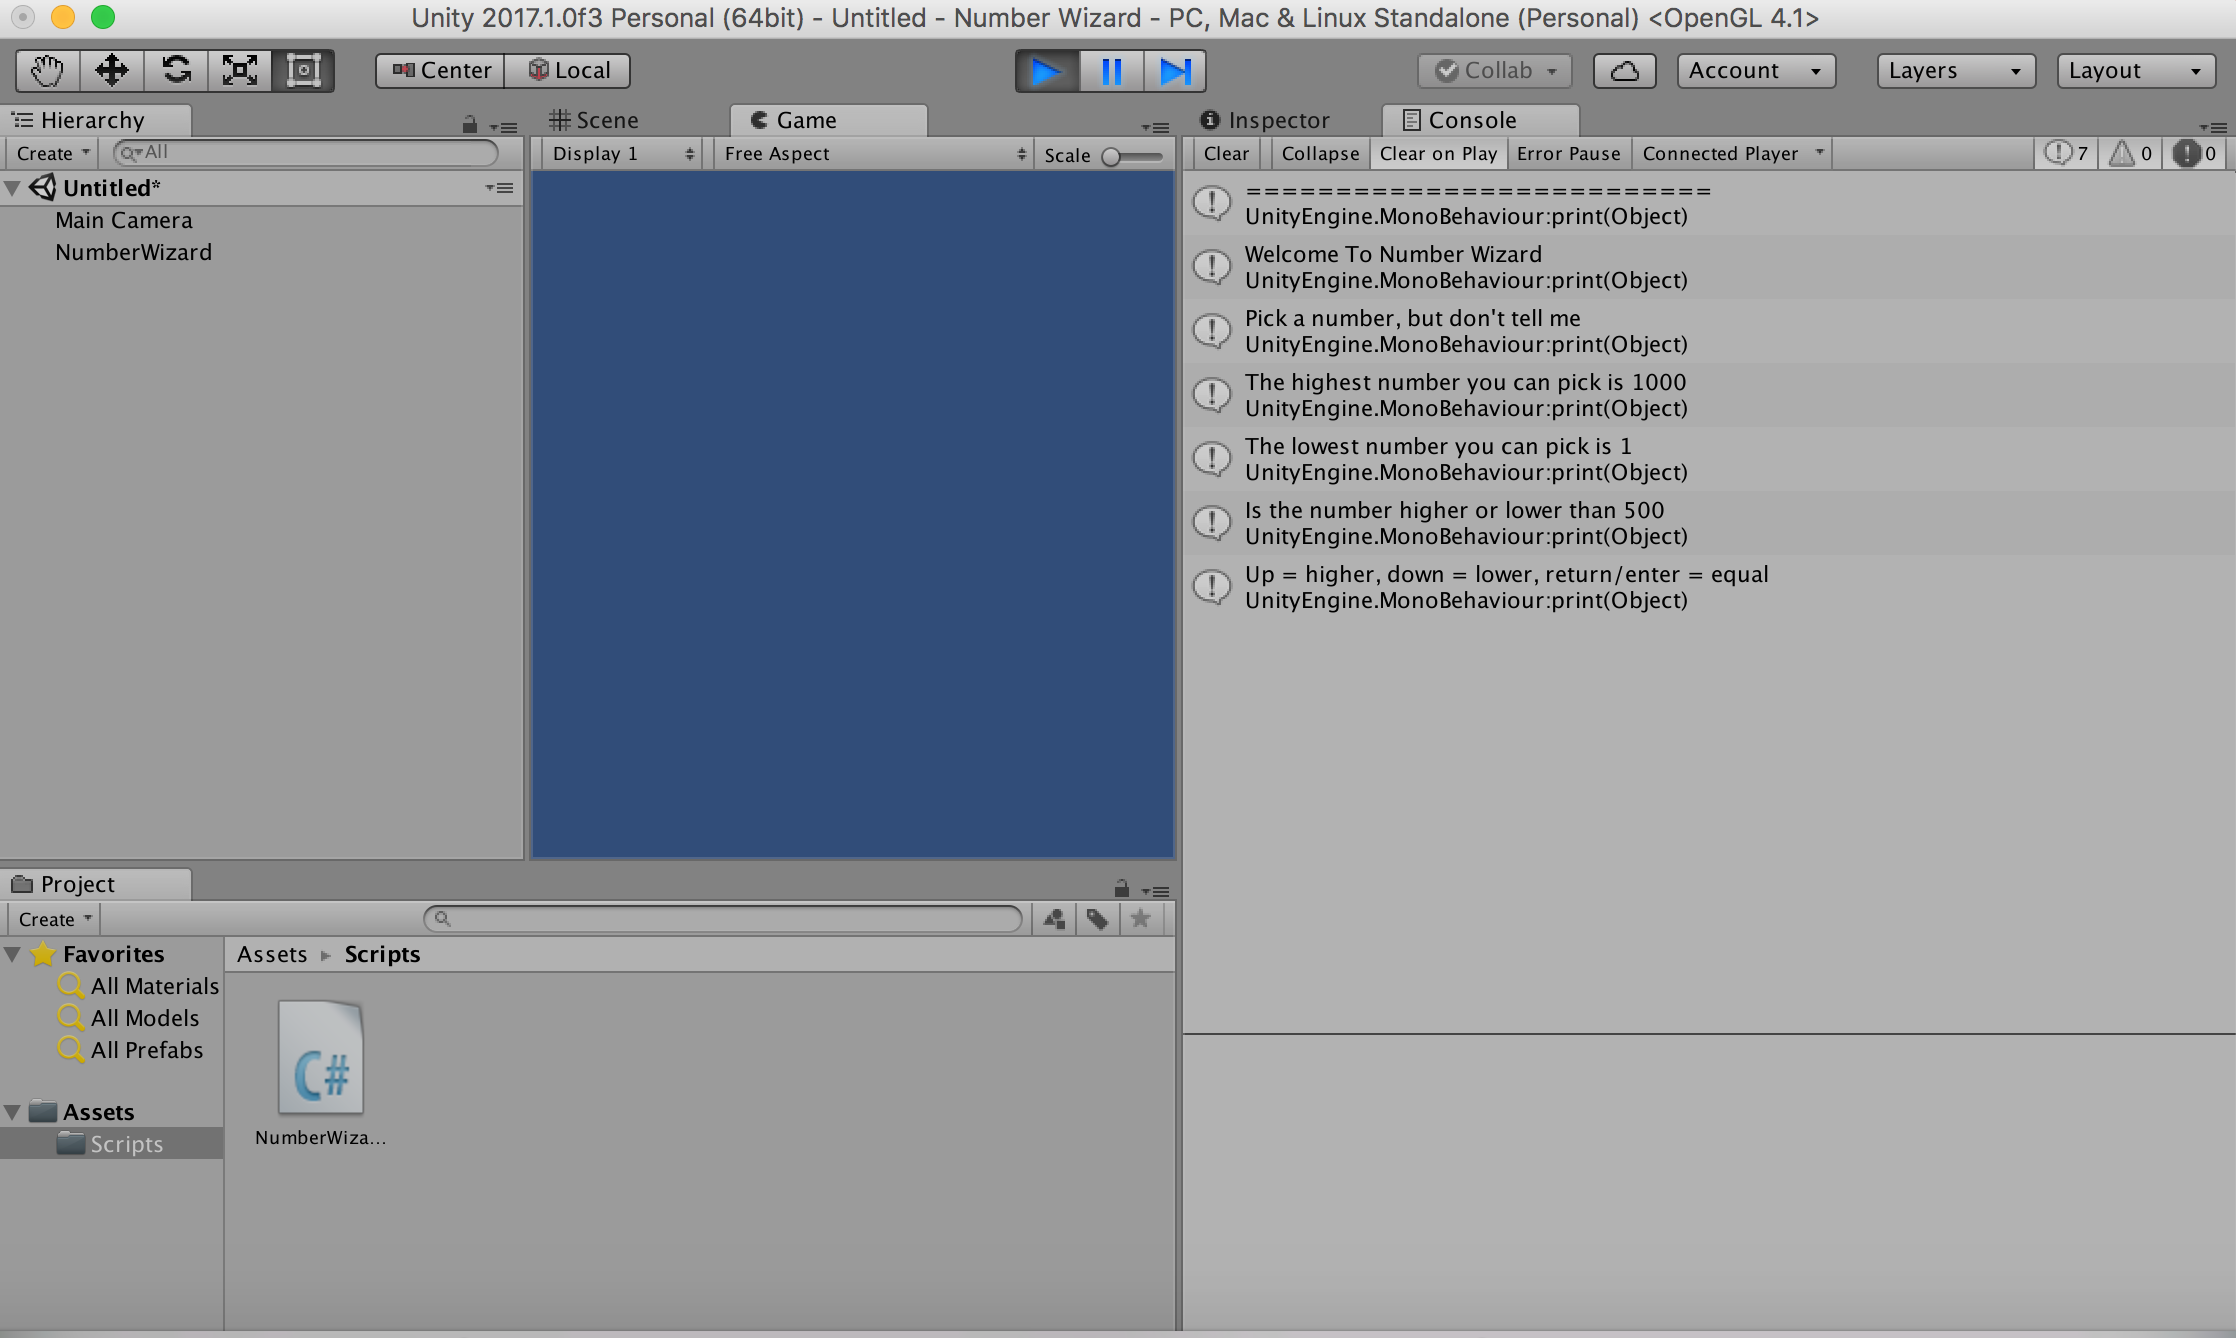Select Hierarchy tab
Image resolution: width=2236 pixels, height=1338 pixels.
pos(95,121)
